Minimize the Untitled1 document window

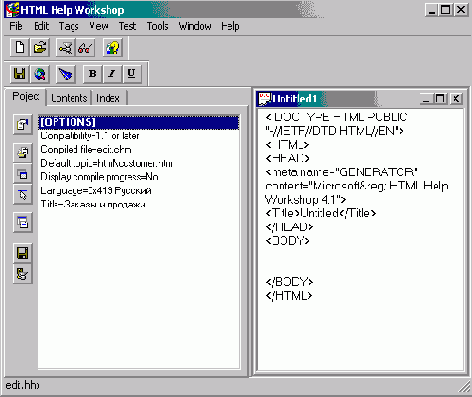[426, 99]
